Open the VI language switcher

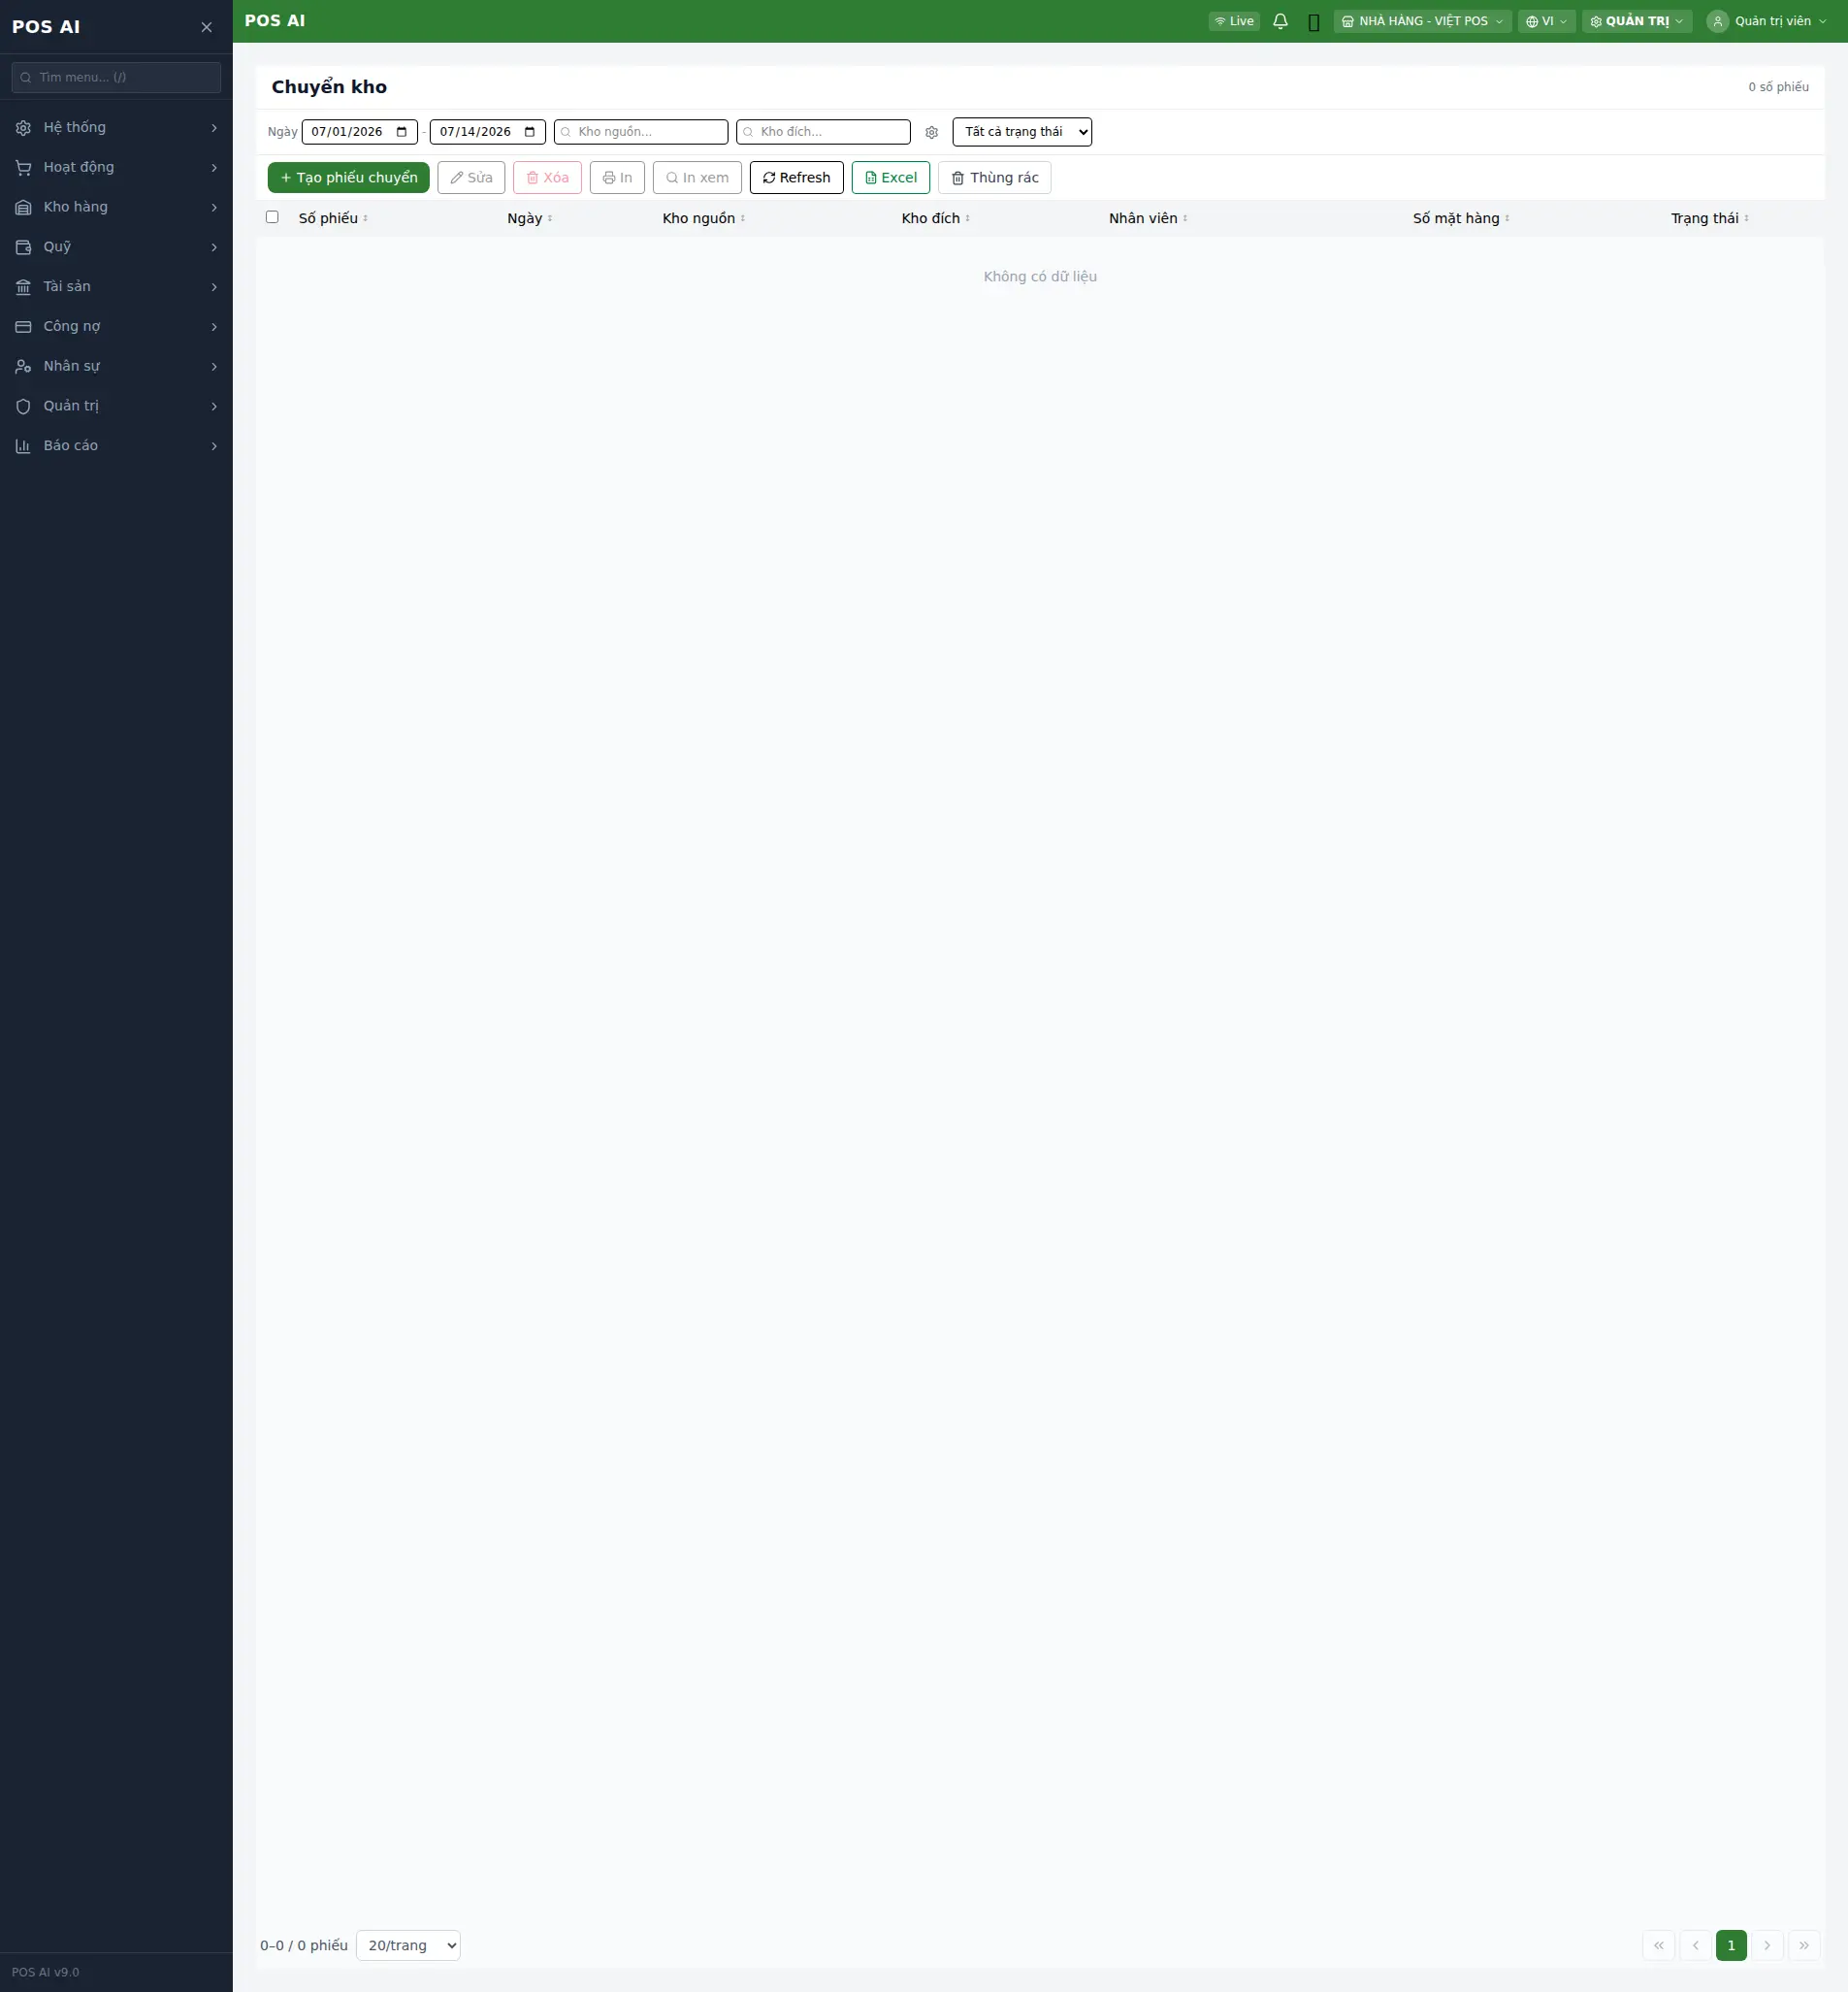pyautogui.click(x=1546, y=21)
